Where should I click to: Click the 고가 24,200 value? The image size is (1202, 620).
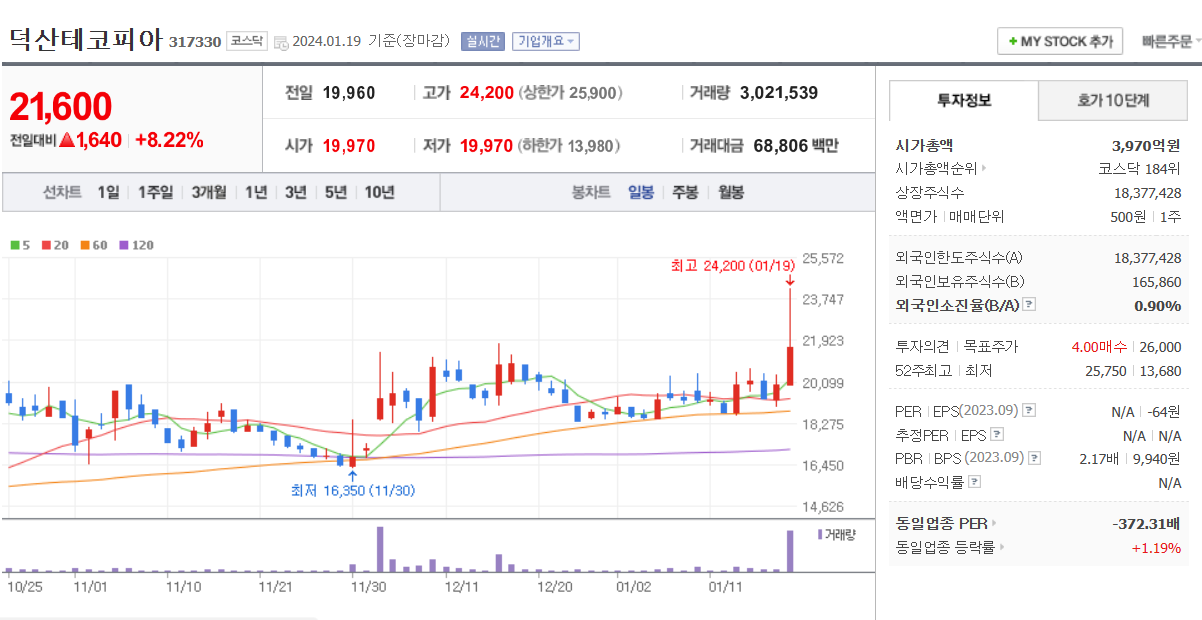[487, 93]
